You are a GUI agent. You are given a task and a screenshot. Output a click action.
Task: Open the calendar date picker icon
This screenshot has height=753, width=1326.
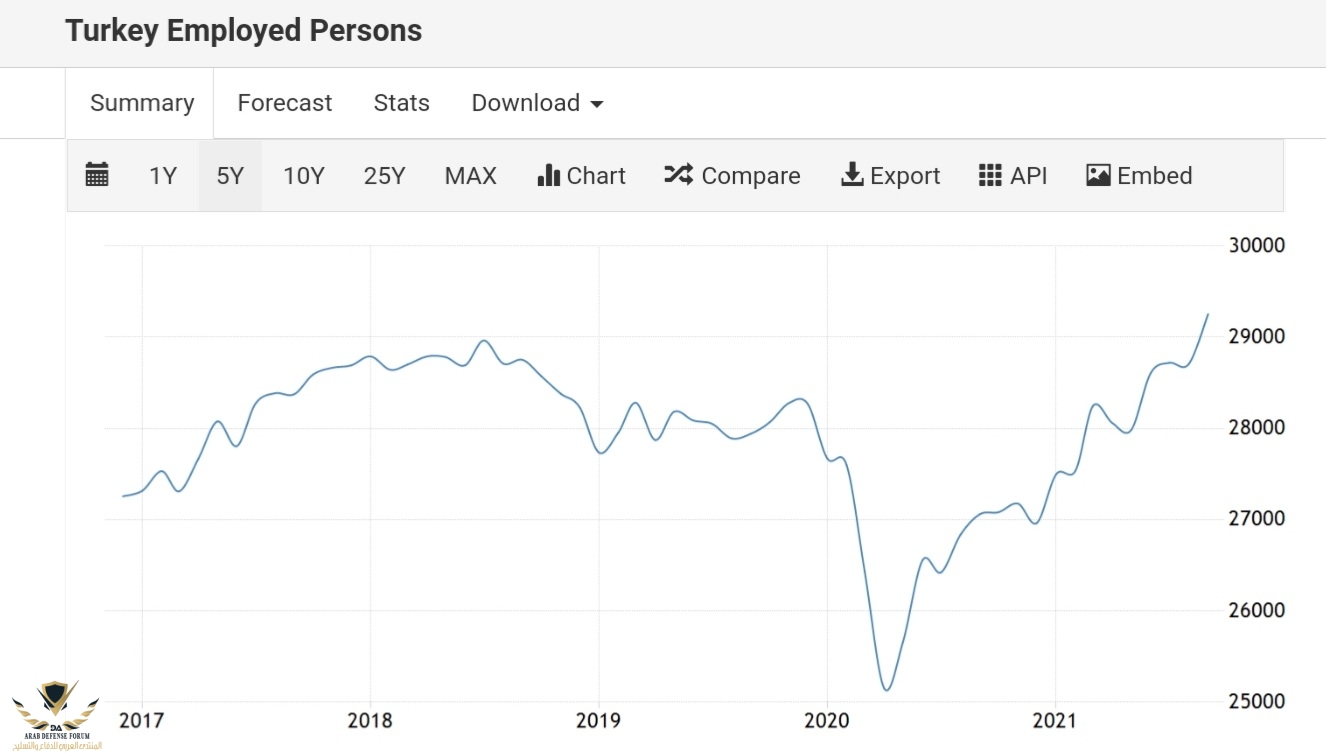tap(97, 175)
